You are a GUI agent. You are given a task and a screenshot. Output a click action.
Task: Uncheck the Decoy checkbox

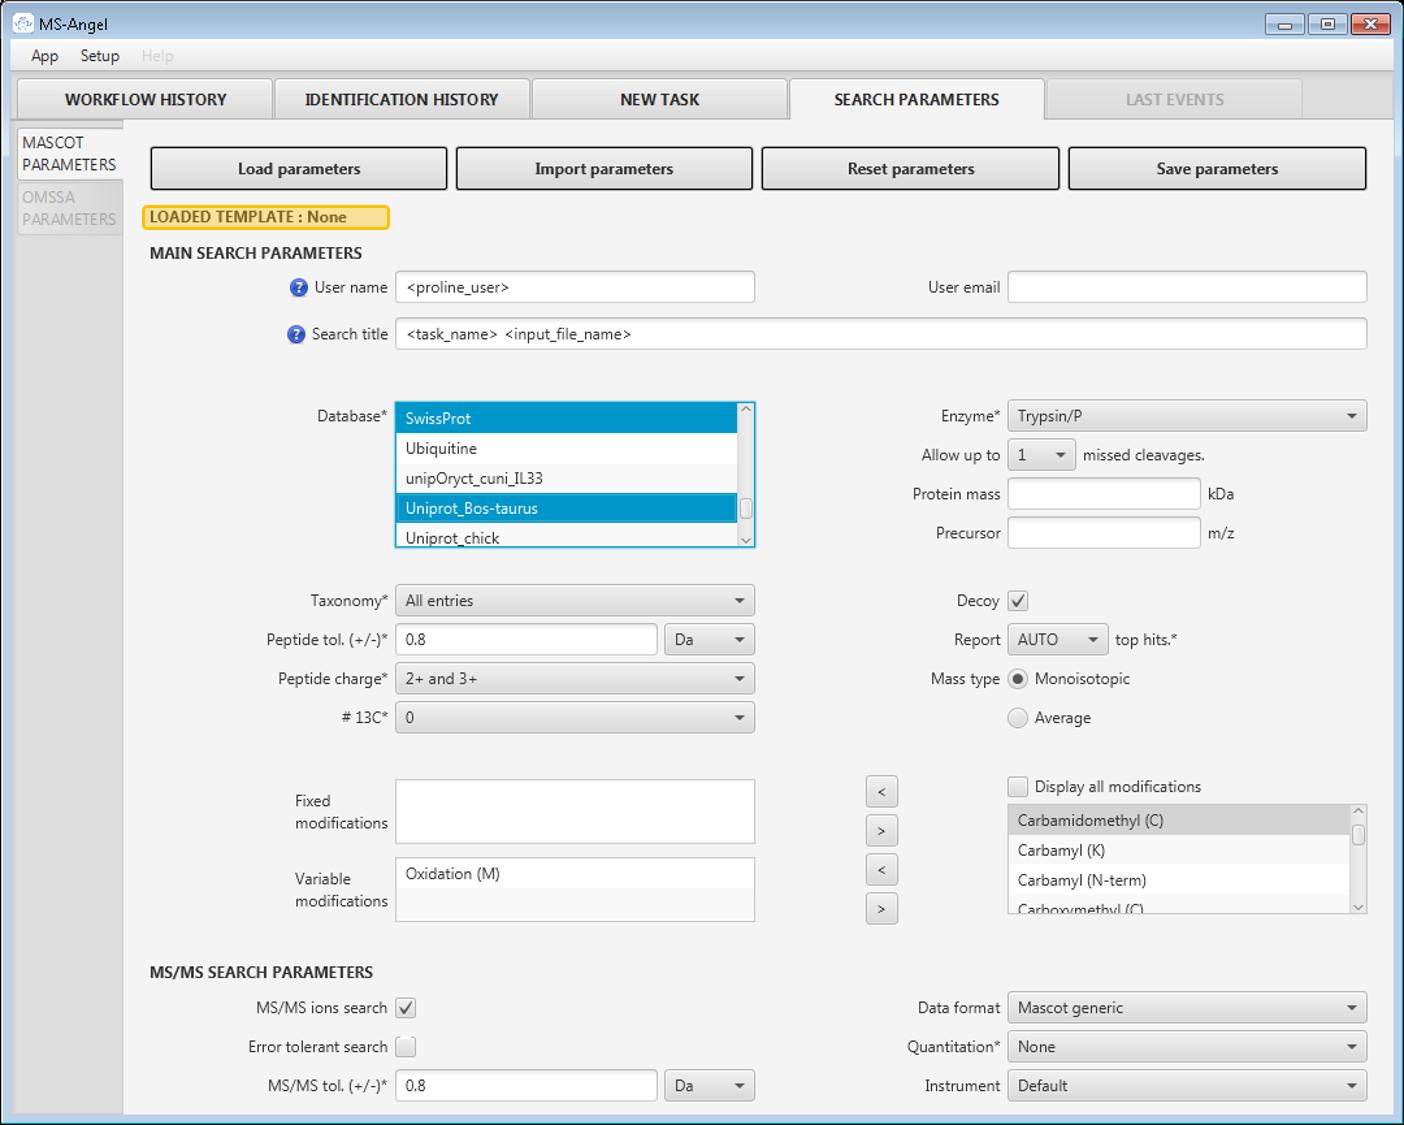pos(1018,601)
